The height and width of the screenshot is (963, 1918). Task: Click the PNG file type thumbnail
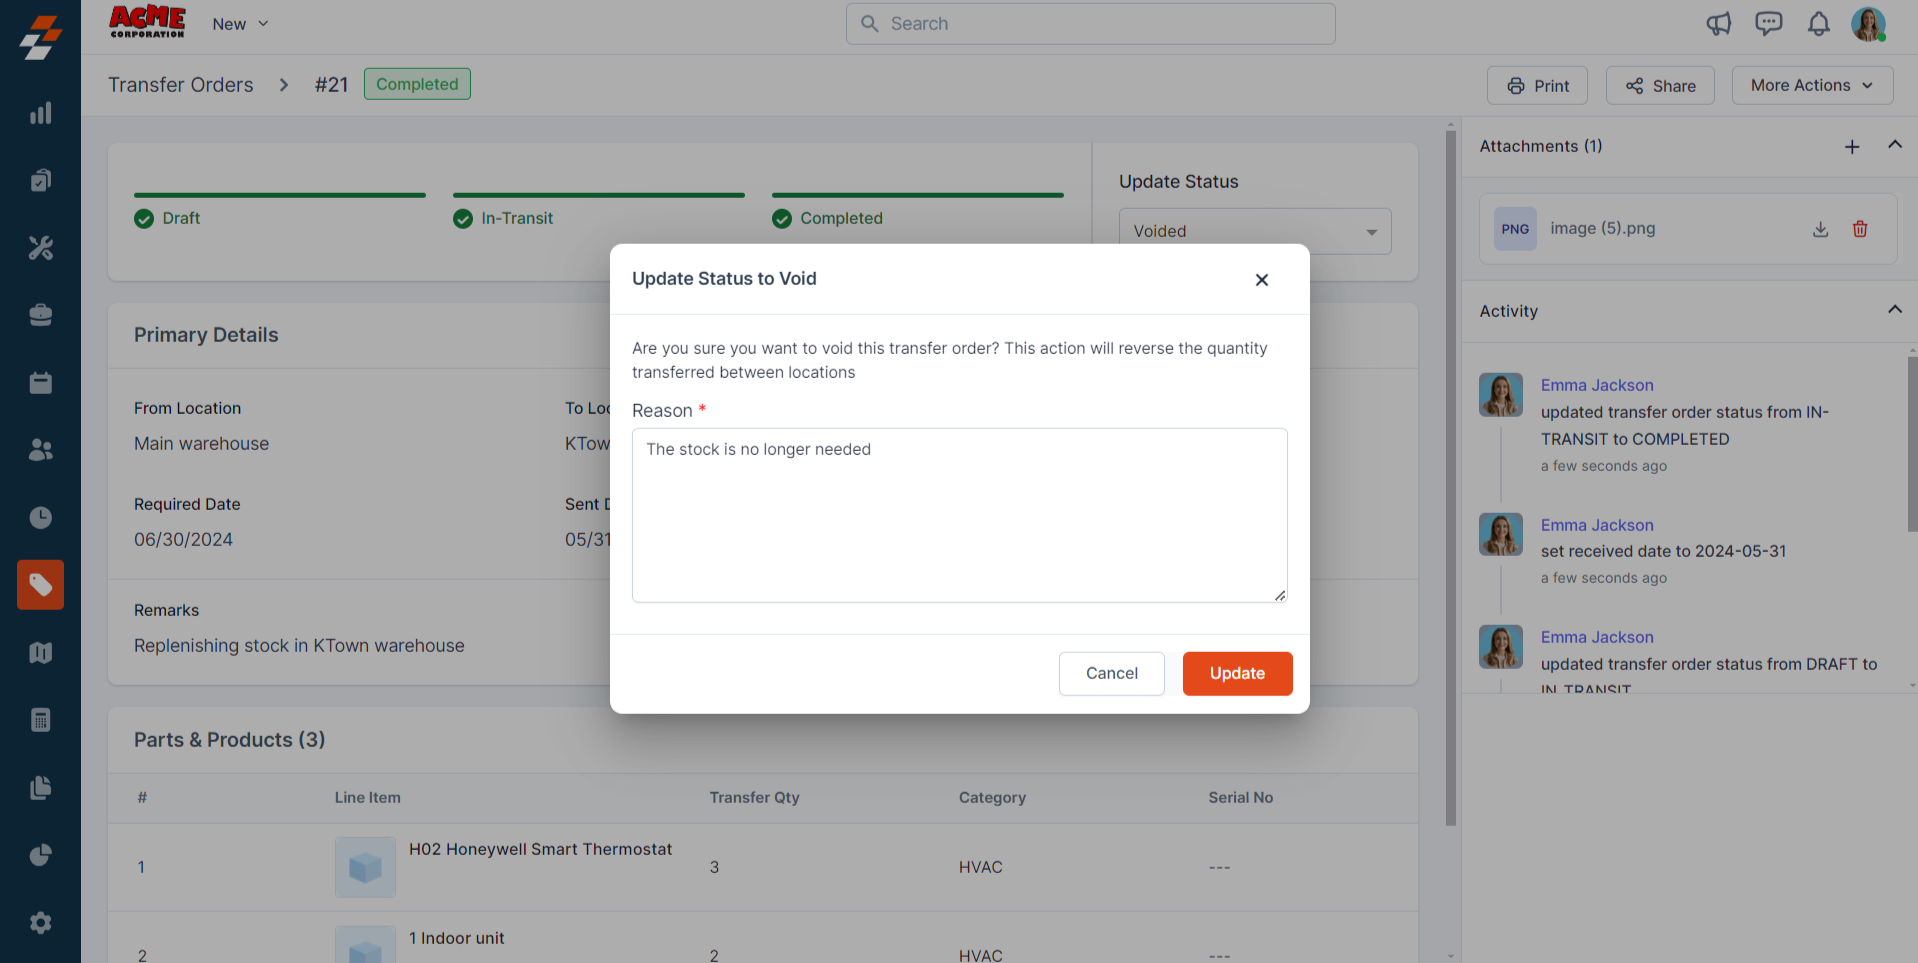1515,229
